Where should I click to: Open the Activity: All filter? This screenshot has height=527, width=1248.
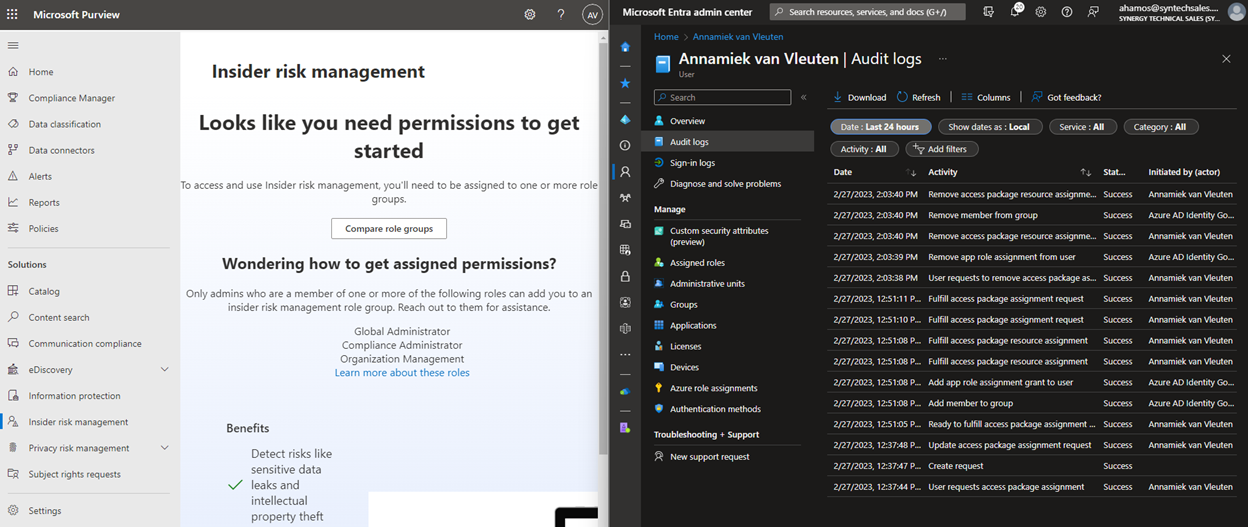coord(864,149)
